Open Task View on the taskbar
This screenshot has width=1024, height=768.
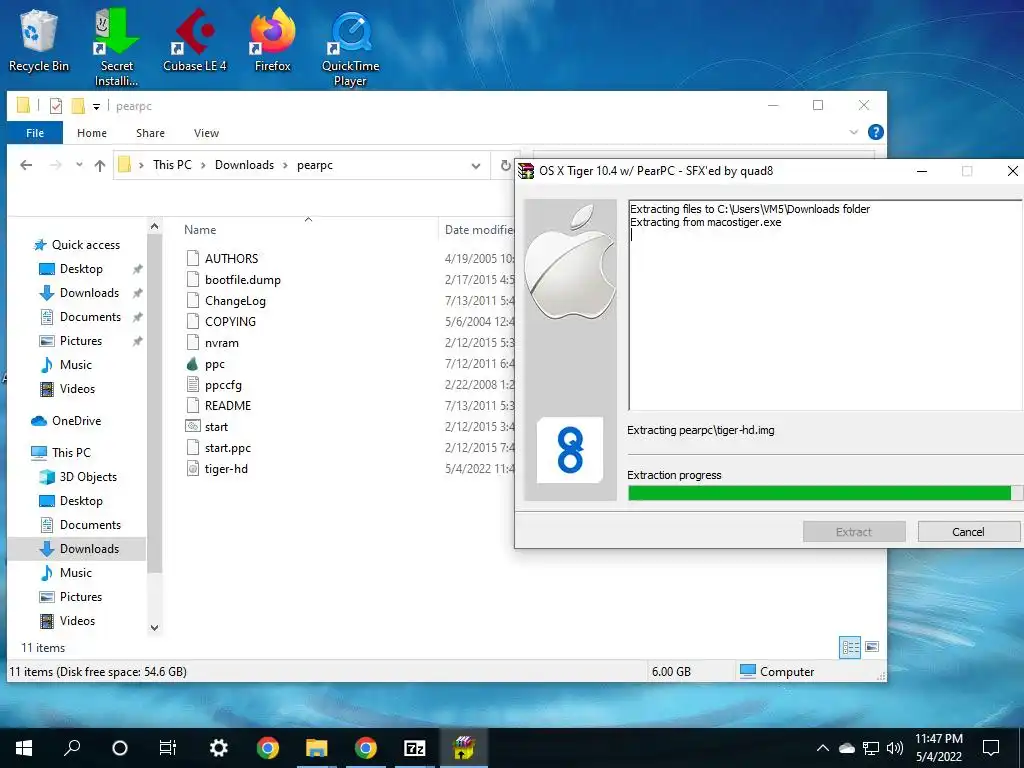coord(168,748)
